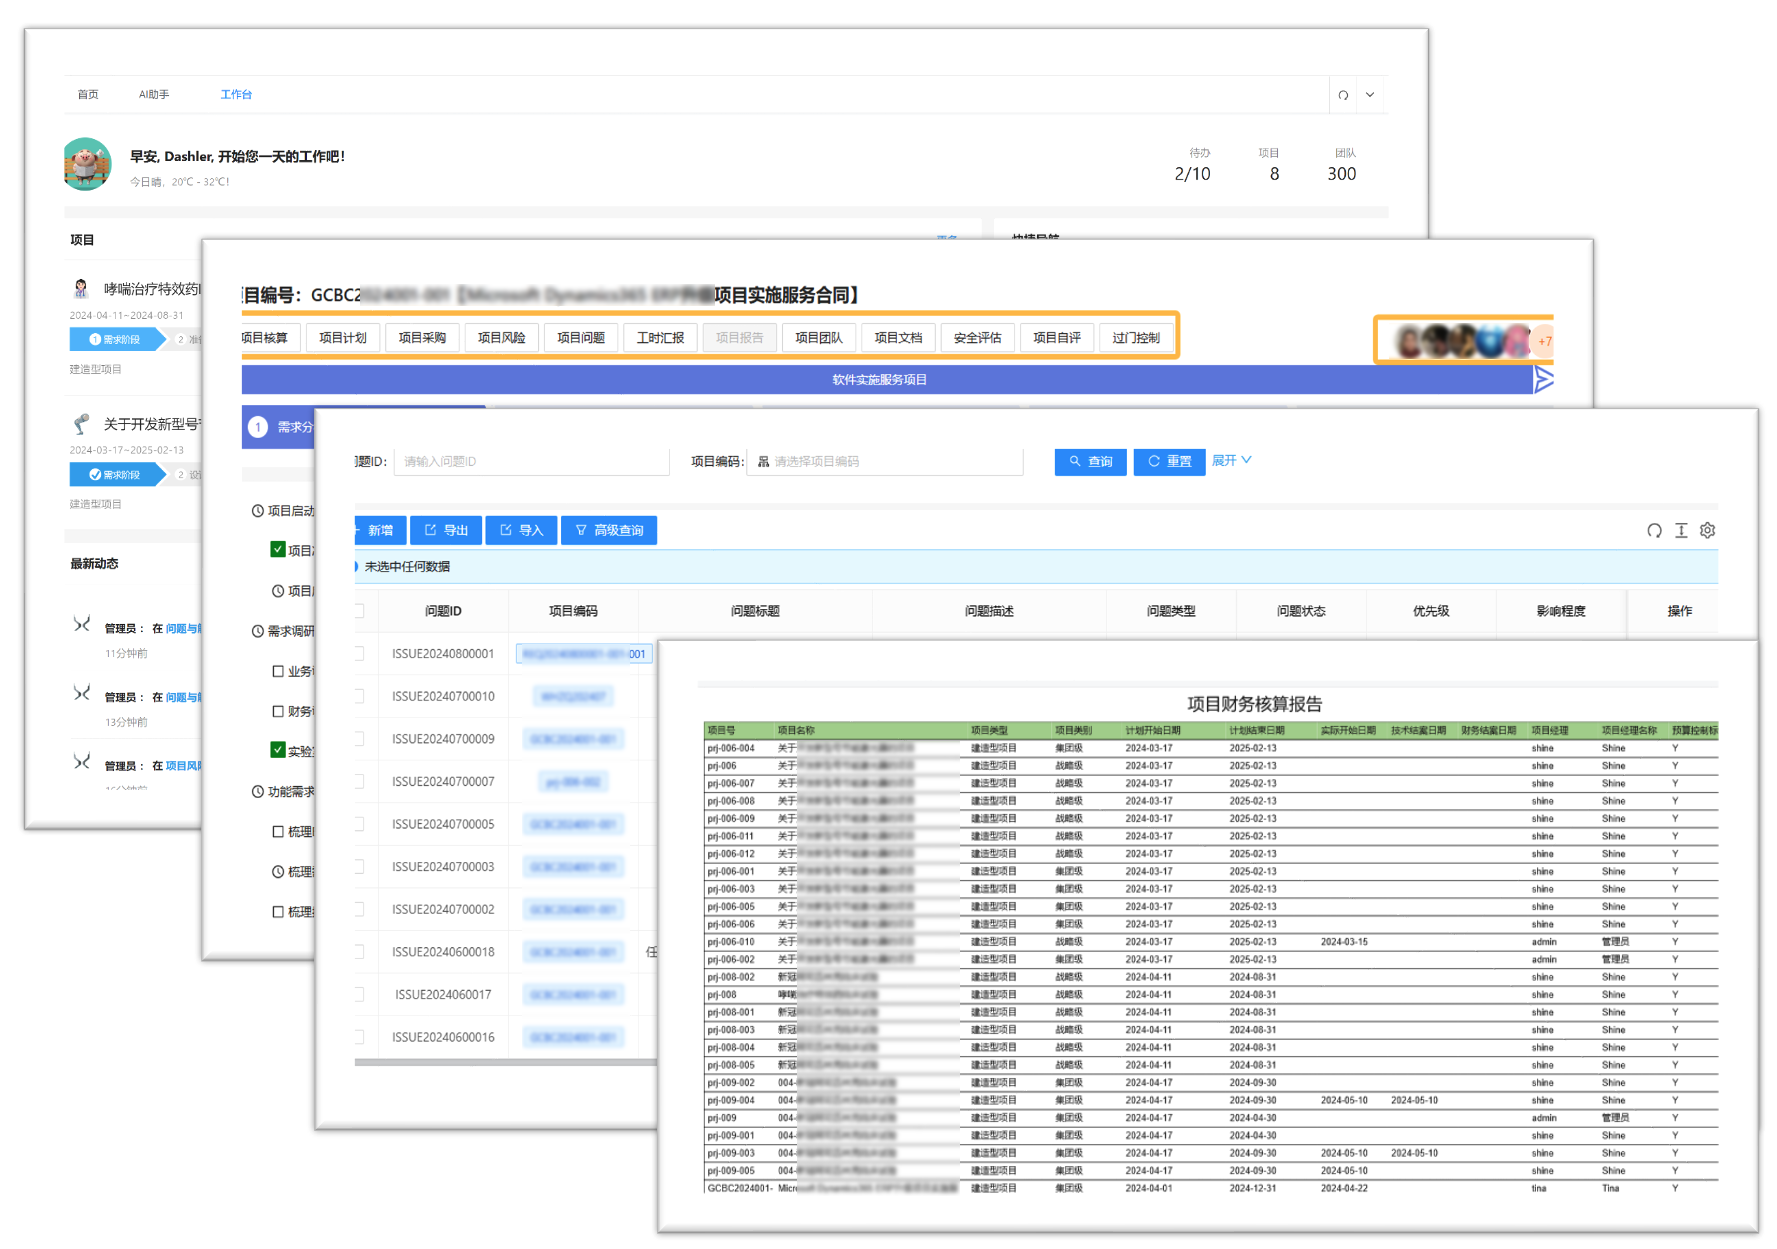Click the 查询 search button

(x=1091, y=461)
